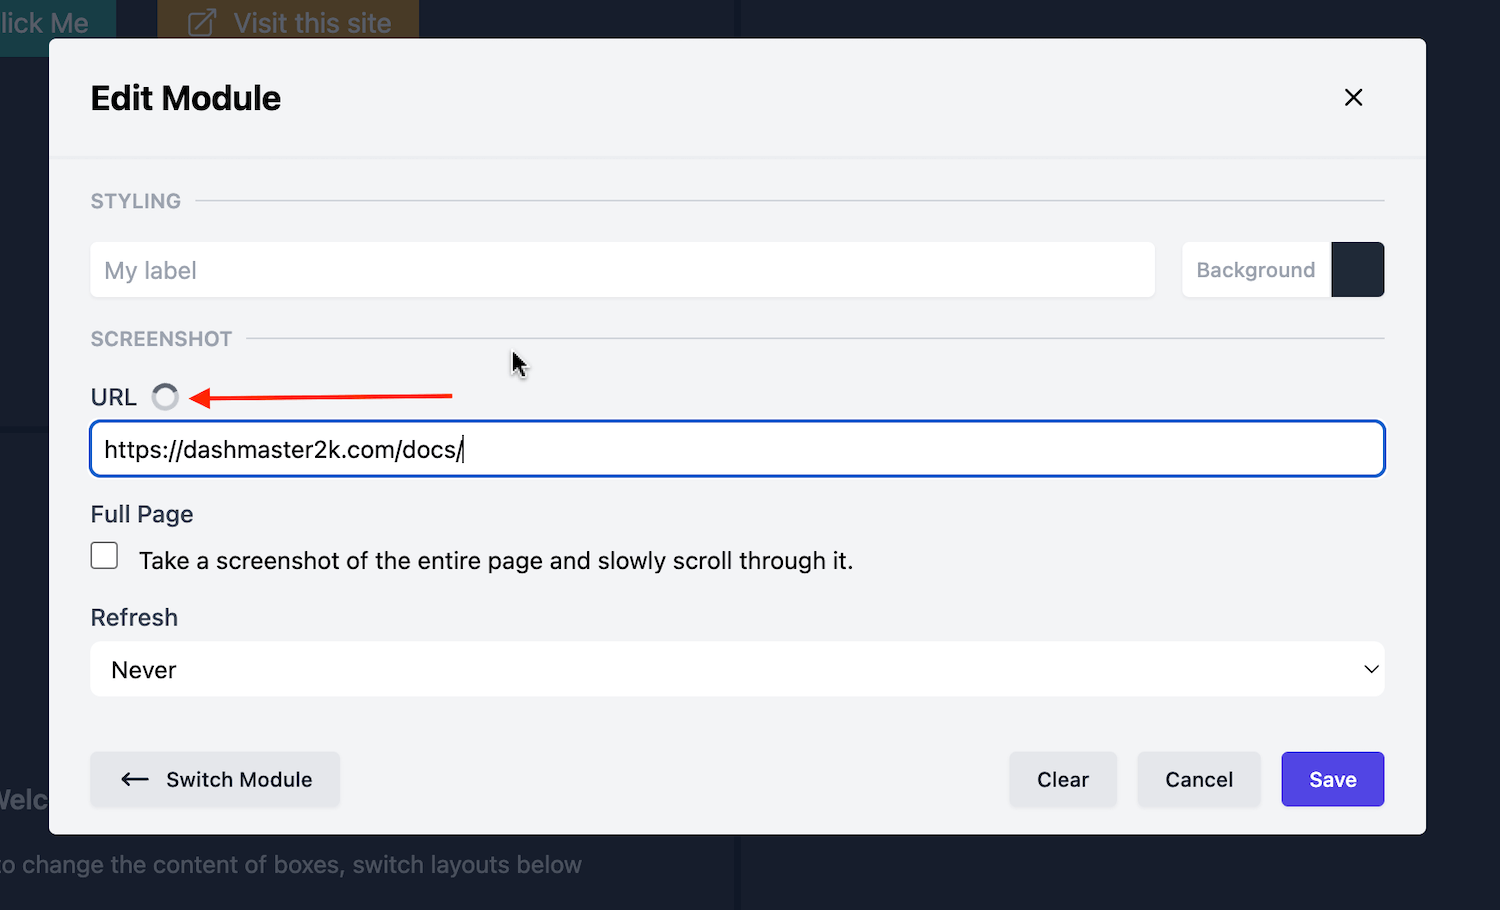
Task: Click the Full Page field label
Action: (x=142, y=514)
